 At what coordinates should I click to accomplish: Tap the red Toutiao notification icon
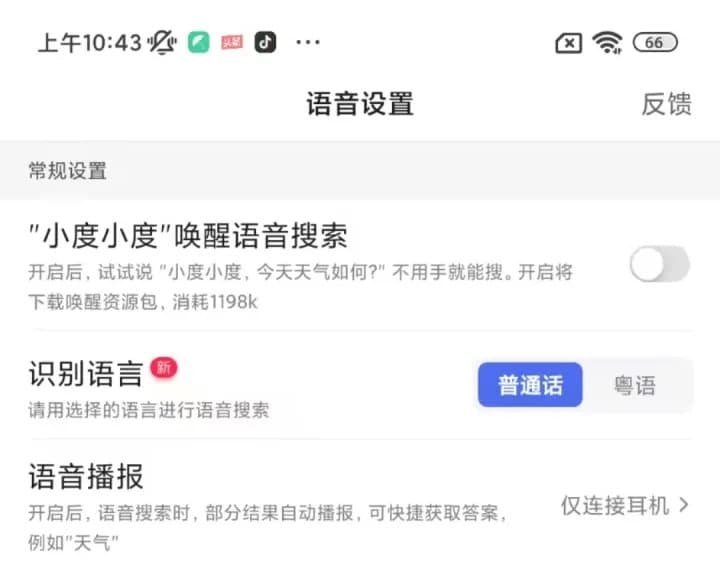coord(232,42)
